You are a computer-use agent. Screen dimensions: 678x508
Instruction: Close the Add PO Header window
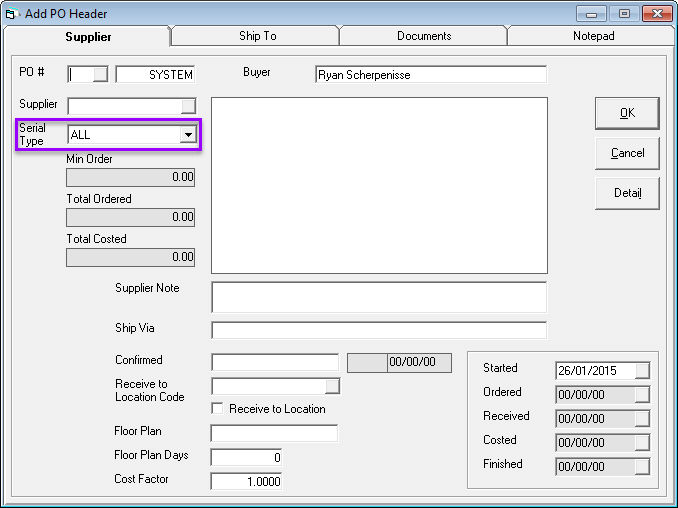(657, 14)
